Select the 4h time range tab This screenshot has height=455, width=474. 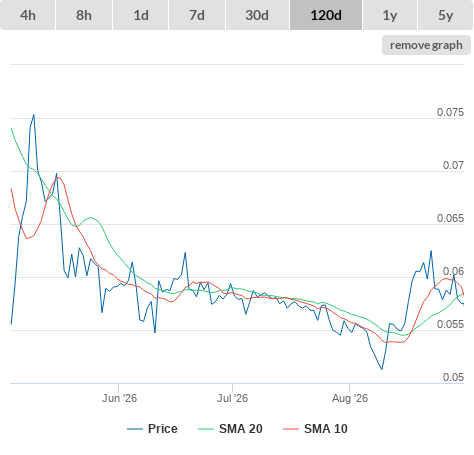(27, 15)
